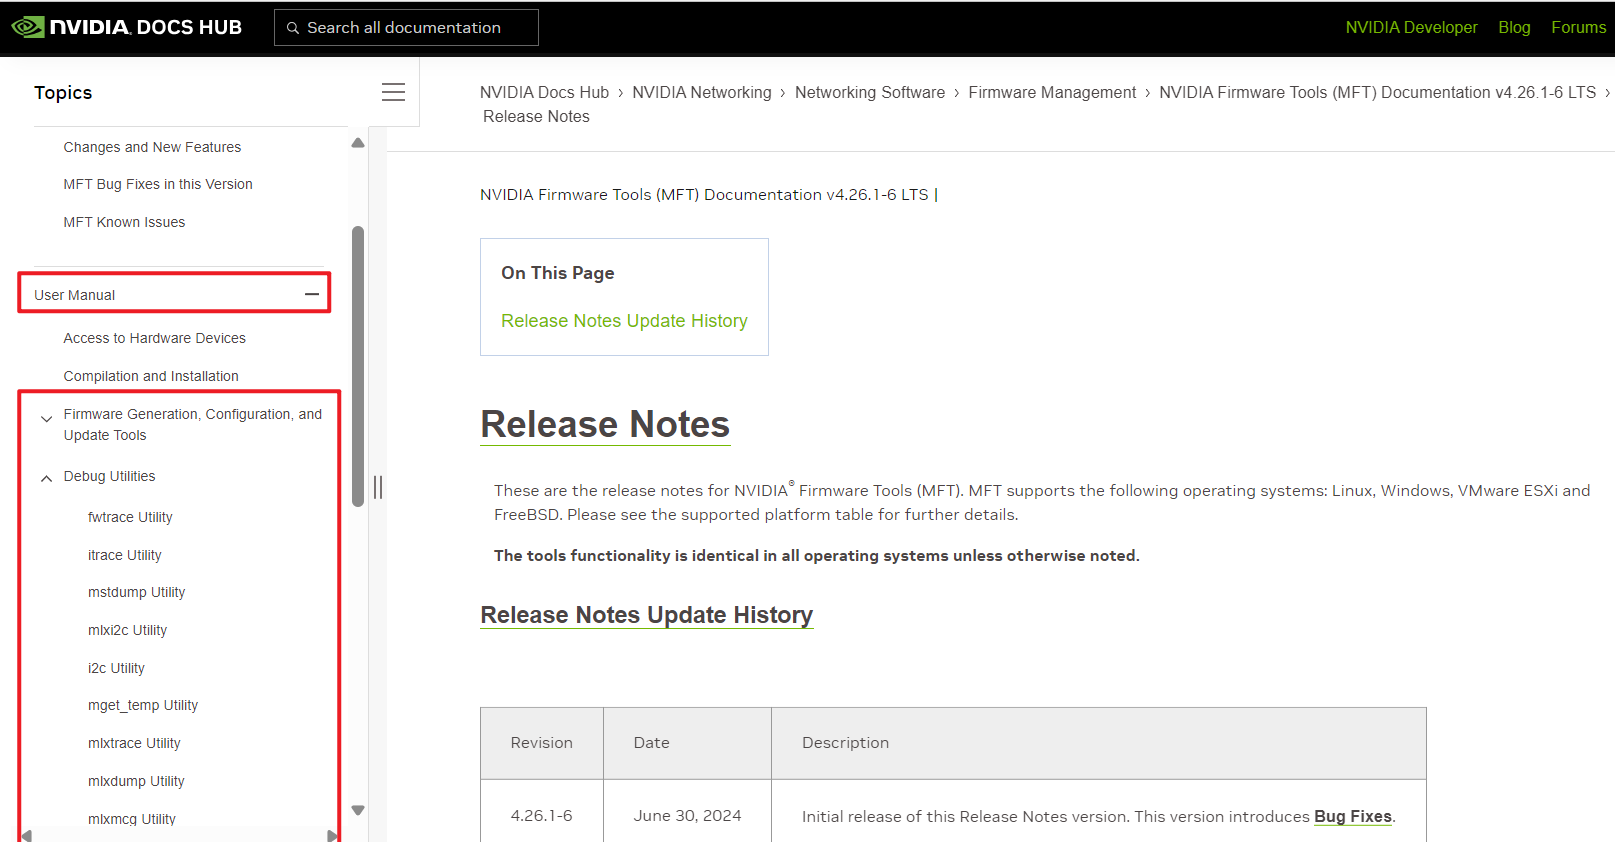The width and height of the screenshot is (1615, 842).
Task: Open mget_temp Utility page
Action: coord(143,705)
